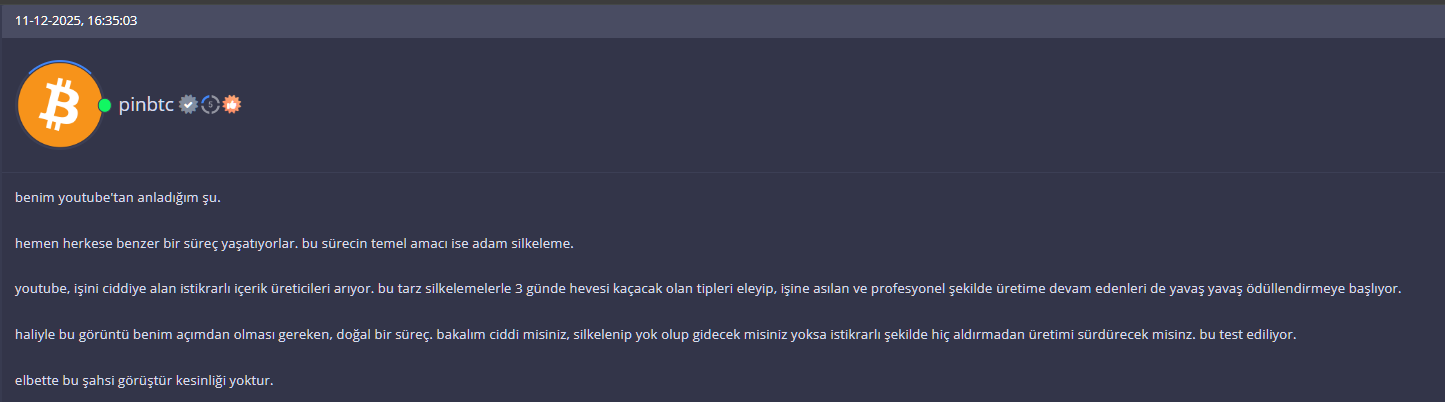Click the level 5 circular badge
Screen dimensions: 1445x402
coord(210,104)
